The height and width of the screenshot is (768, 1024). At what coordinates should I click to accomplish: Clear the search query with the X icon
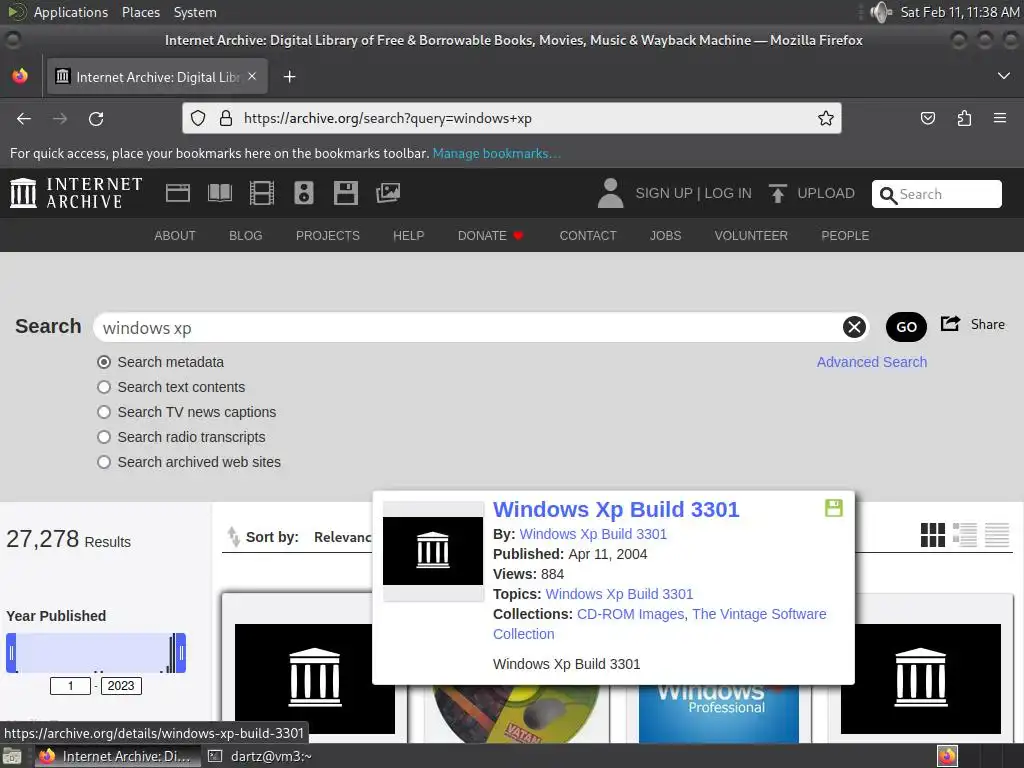[854, 327]
